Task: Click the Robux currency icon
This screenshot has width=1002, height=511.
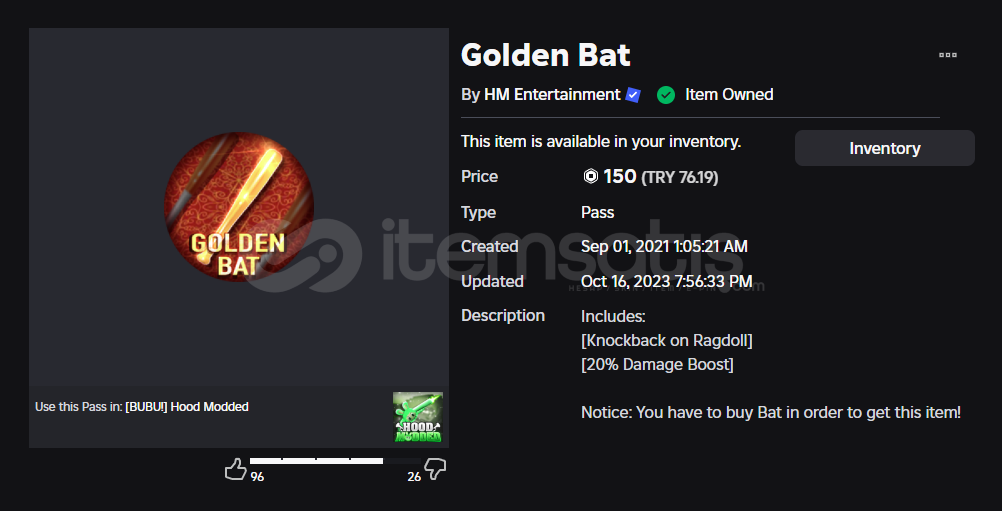Action: click(x=591, y=176)
